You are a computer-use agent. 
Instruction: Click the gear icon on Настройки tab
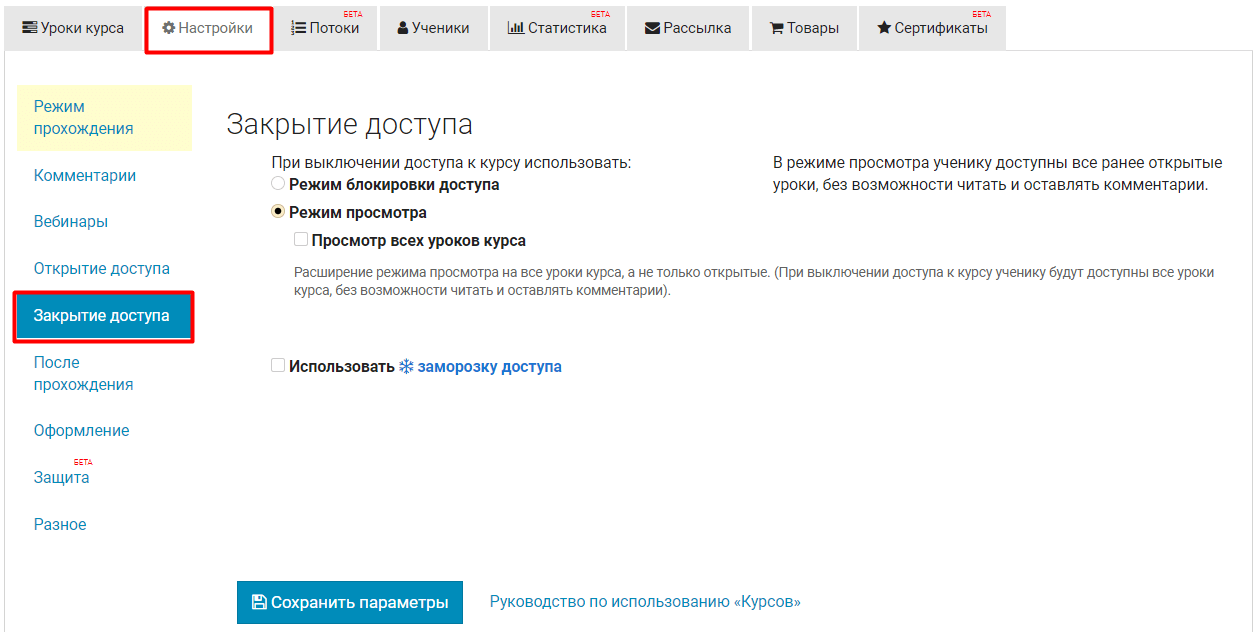pyautogui.click(x=169, y=28)
